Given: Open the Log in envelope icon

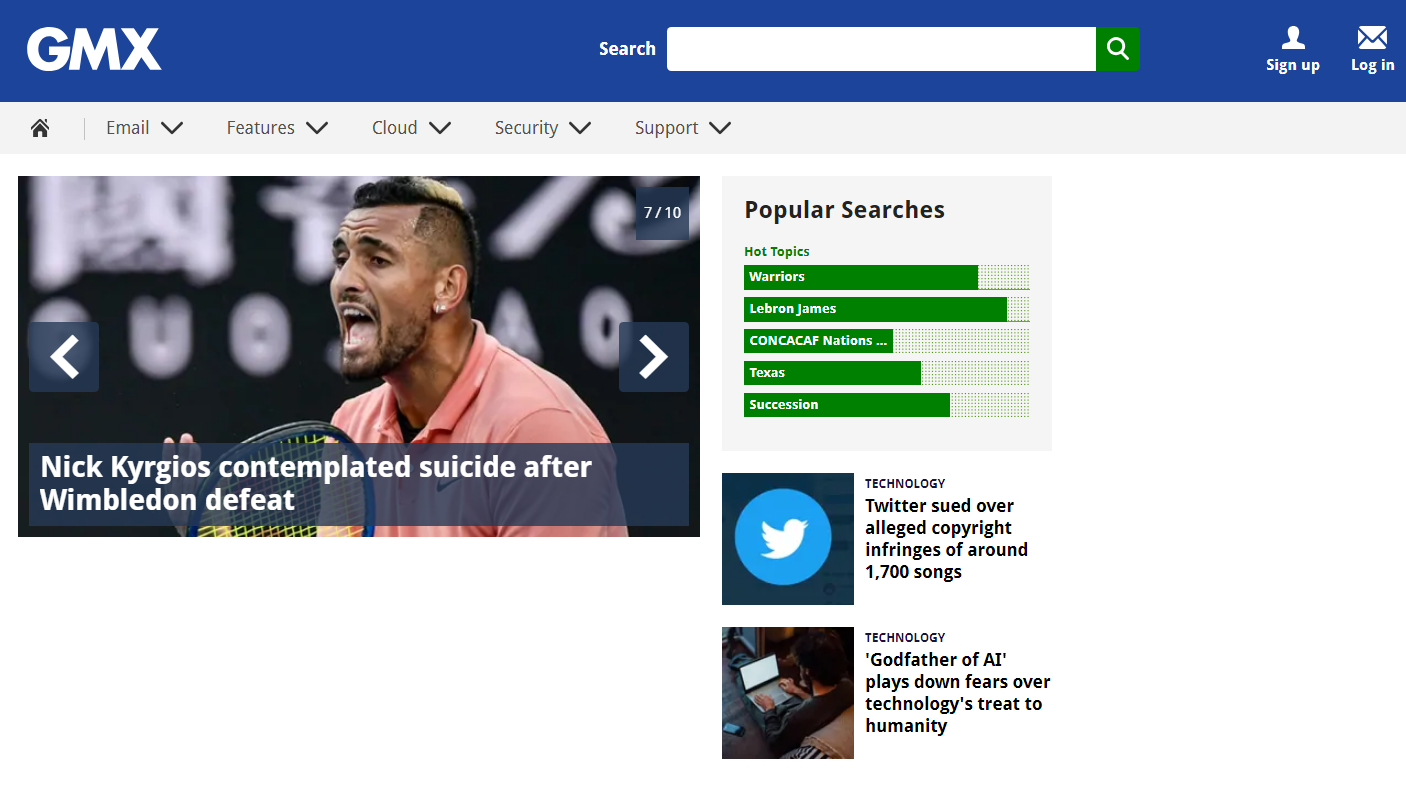Looking at the screenshot, I should pos(1372,38).
